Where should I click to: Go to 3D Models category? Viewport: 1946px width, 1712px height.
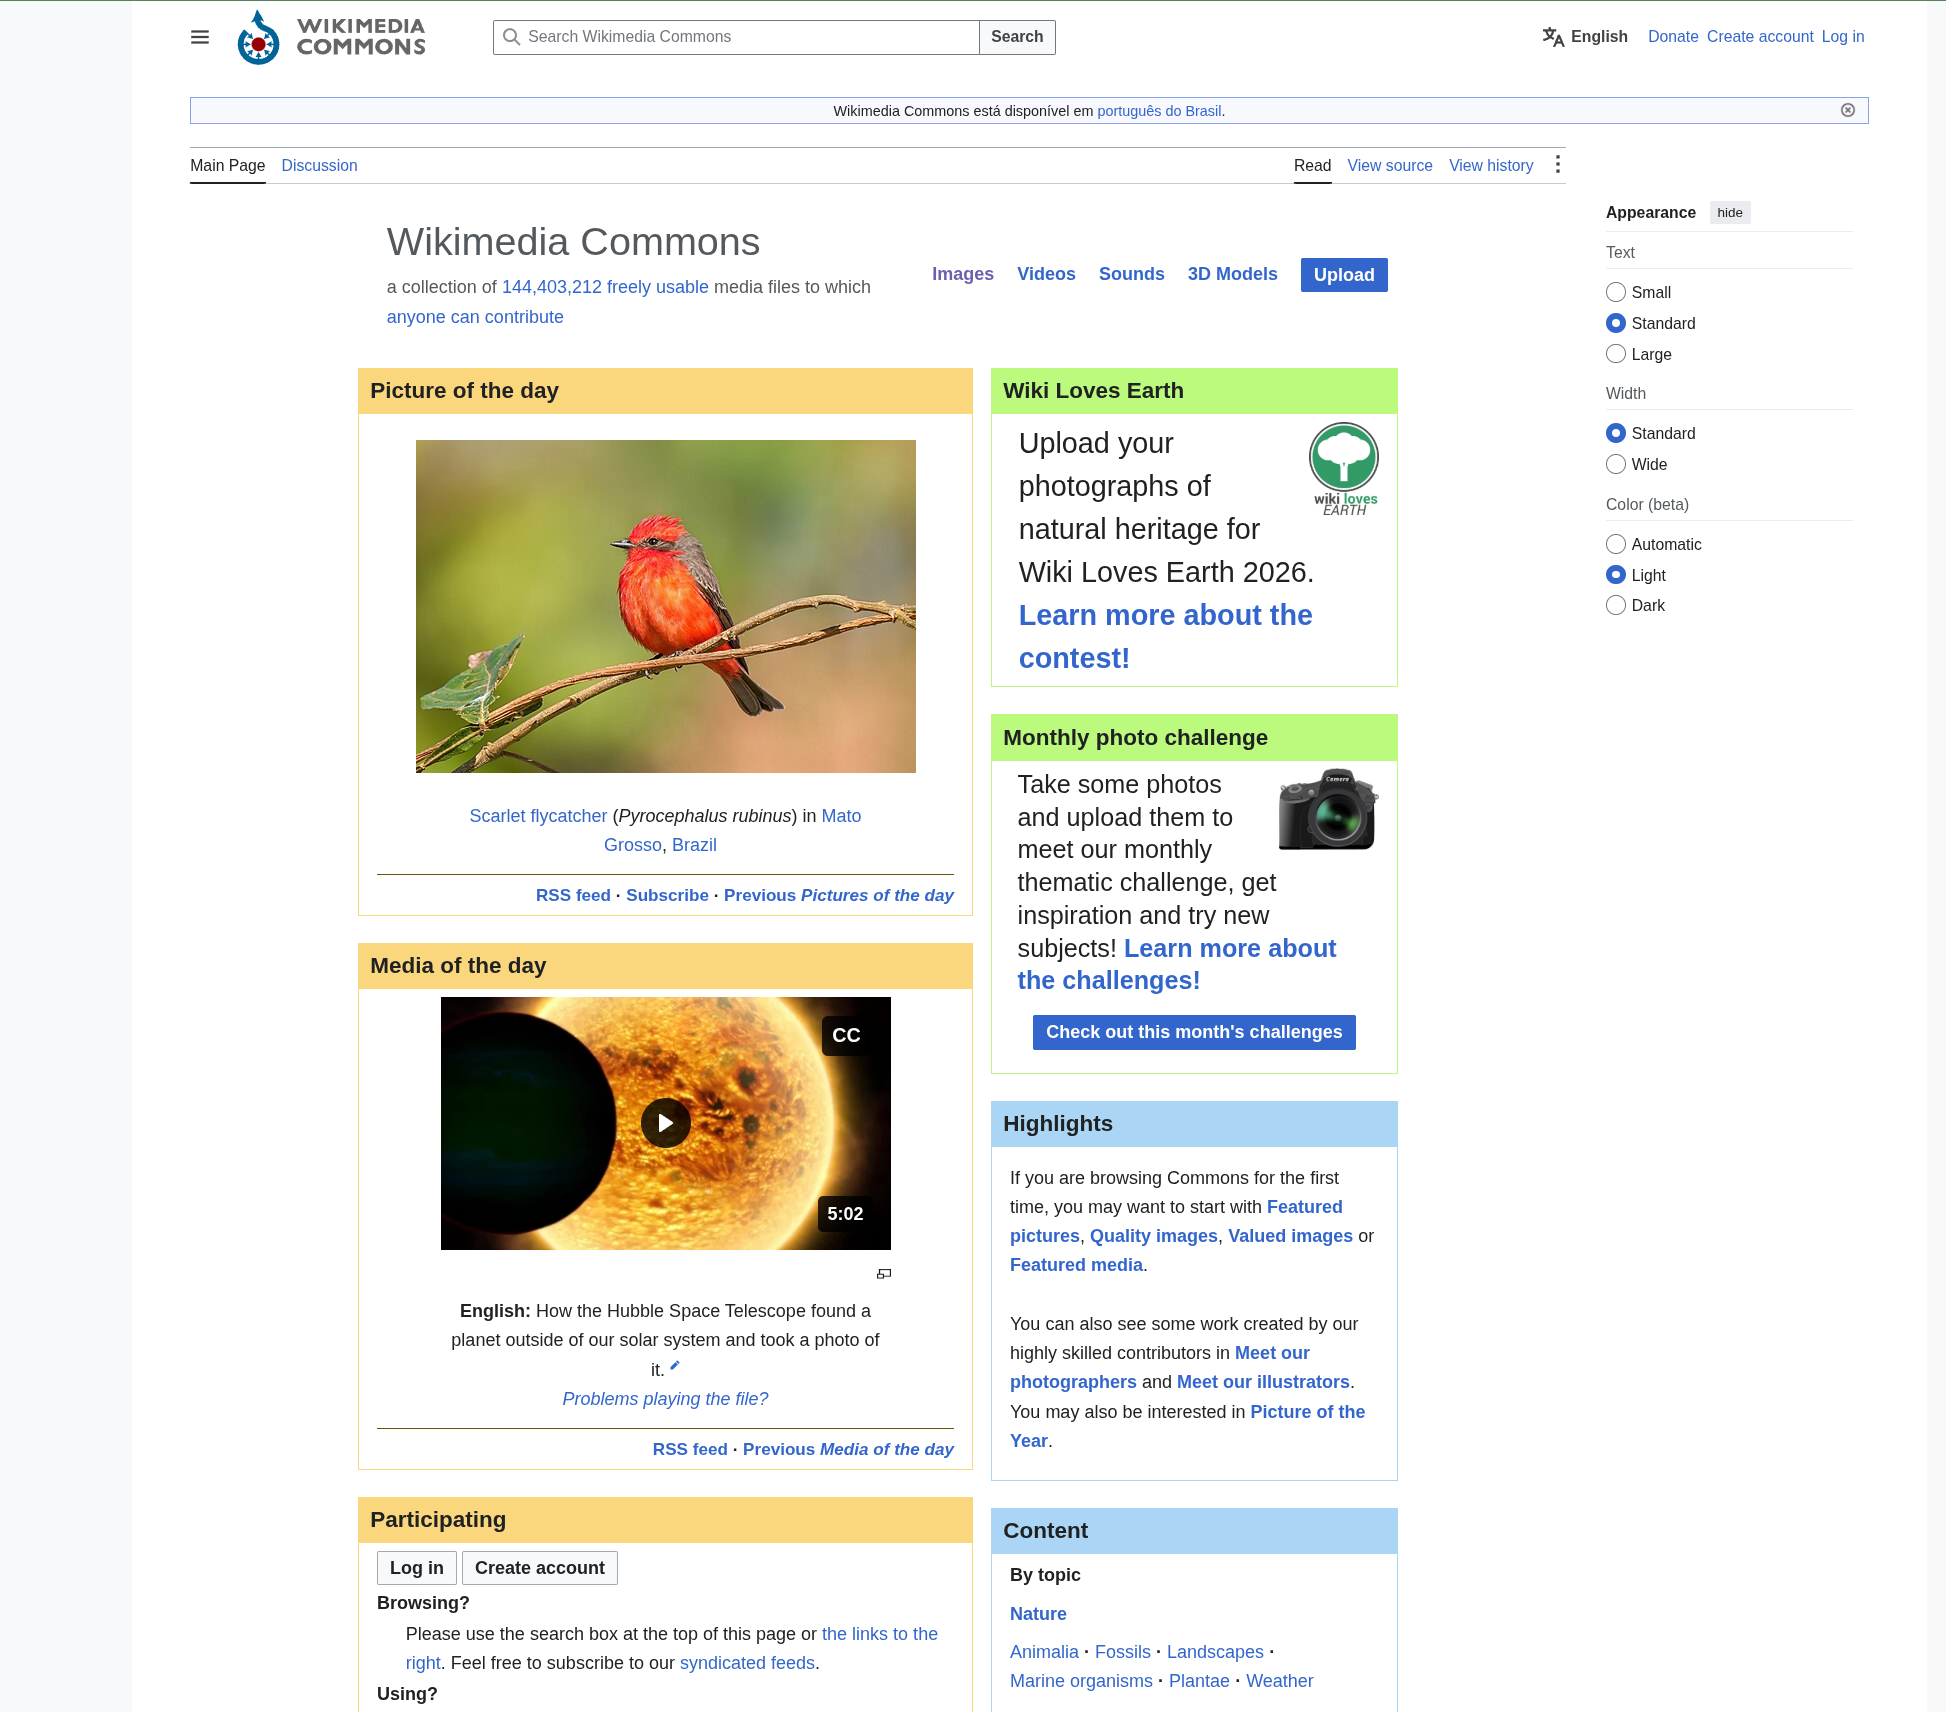1233,274
